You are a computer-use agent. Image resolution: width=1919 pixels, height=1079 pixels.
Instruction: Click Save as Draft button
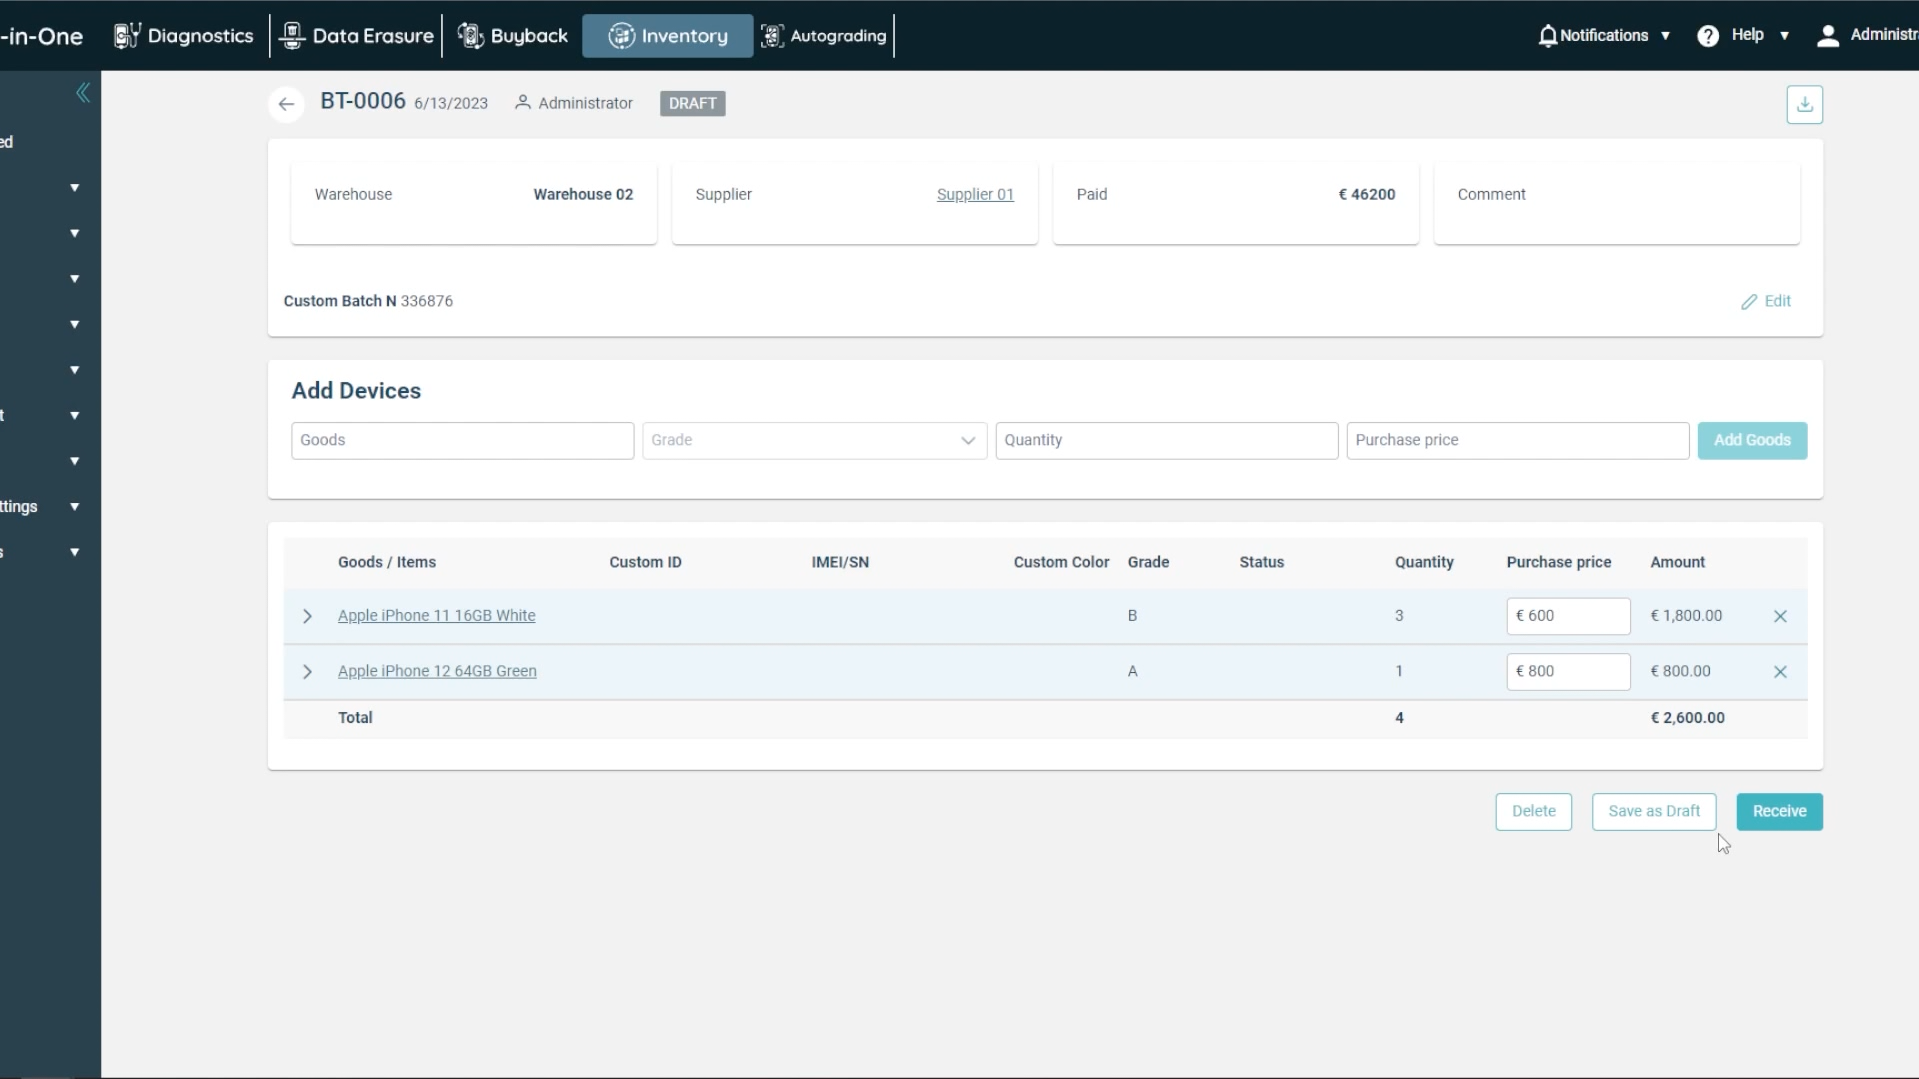tap(1653, 812)
